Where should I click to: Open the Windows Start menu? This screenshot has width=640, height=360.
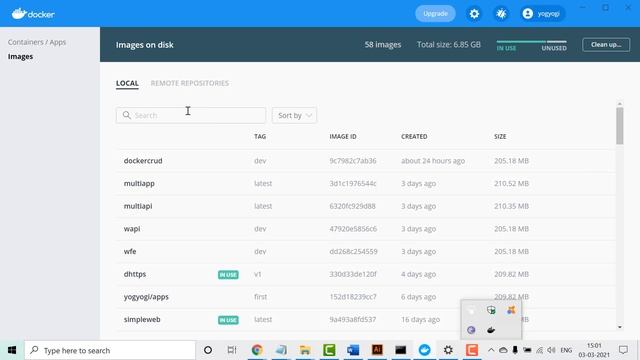pos(12,350)
